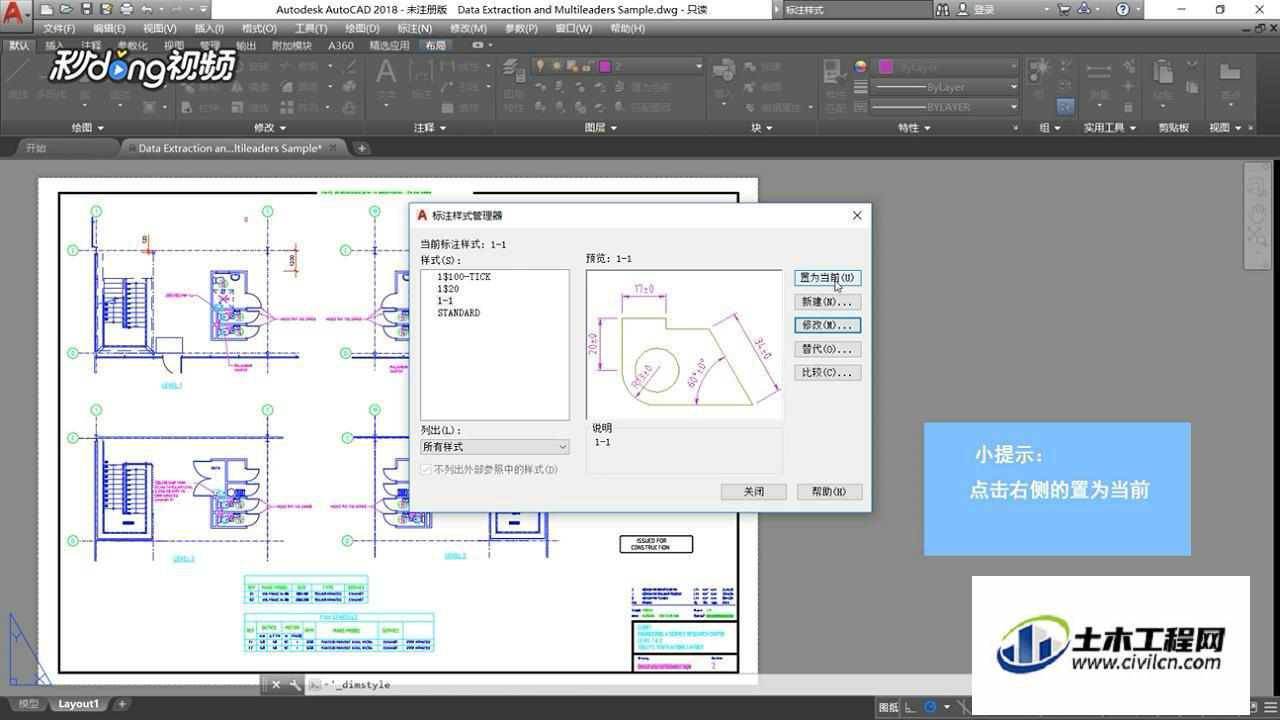
Task: Click the Insert block icon in block panel
Action: pos(724,70)
